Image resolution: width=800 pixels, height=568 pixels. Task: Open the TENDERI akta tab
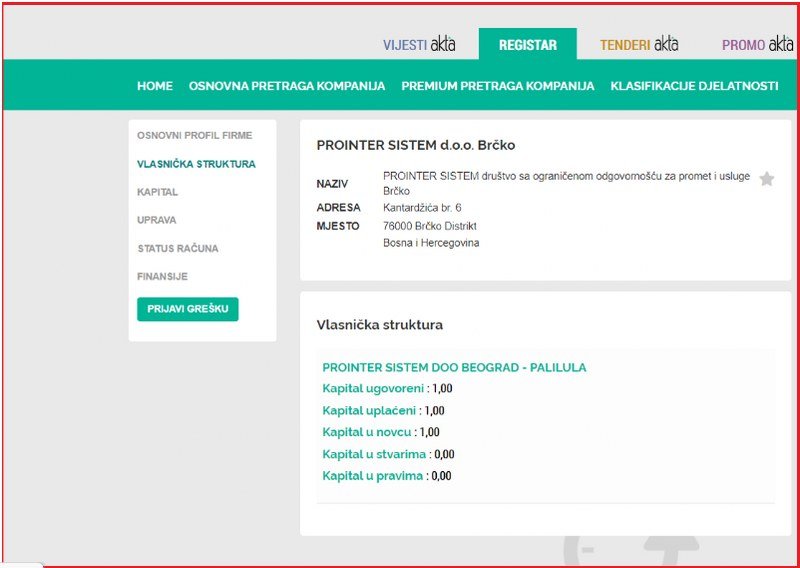(x=639, y=45)
